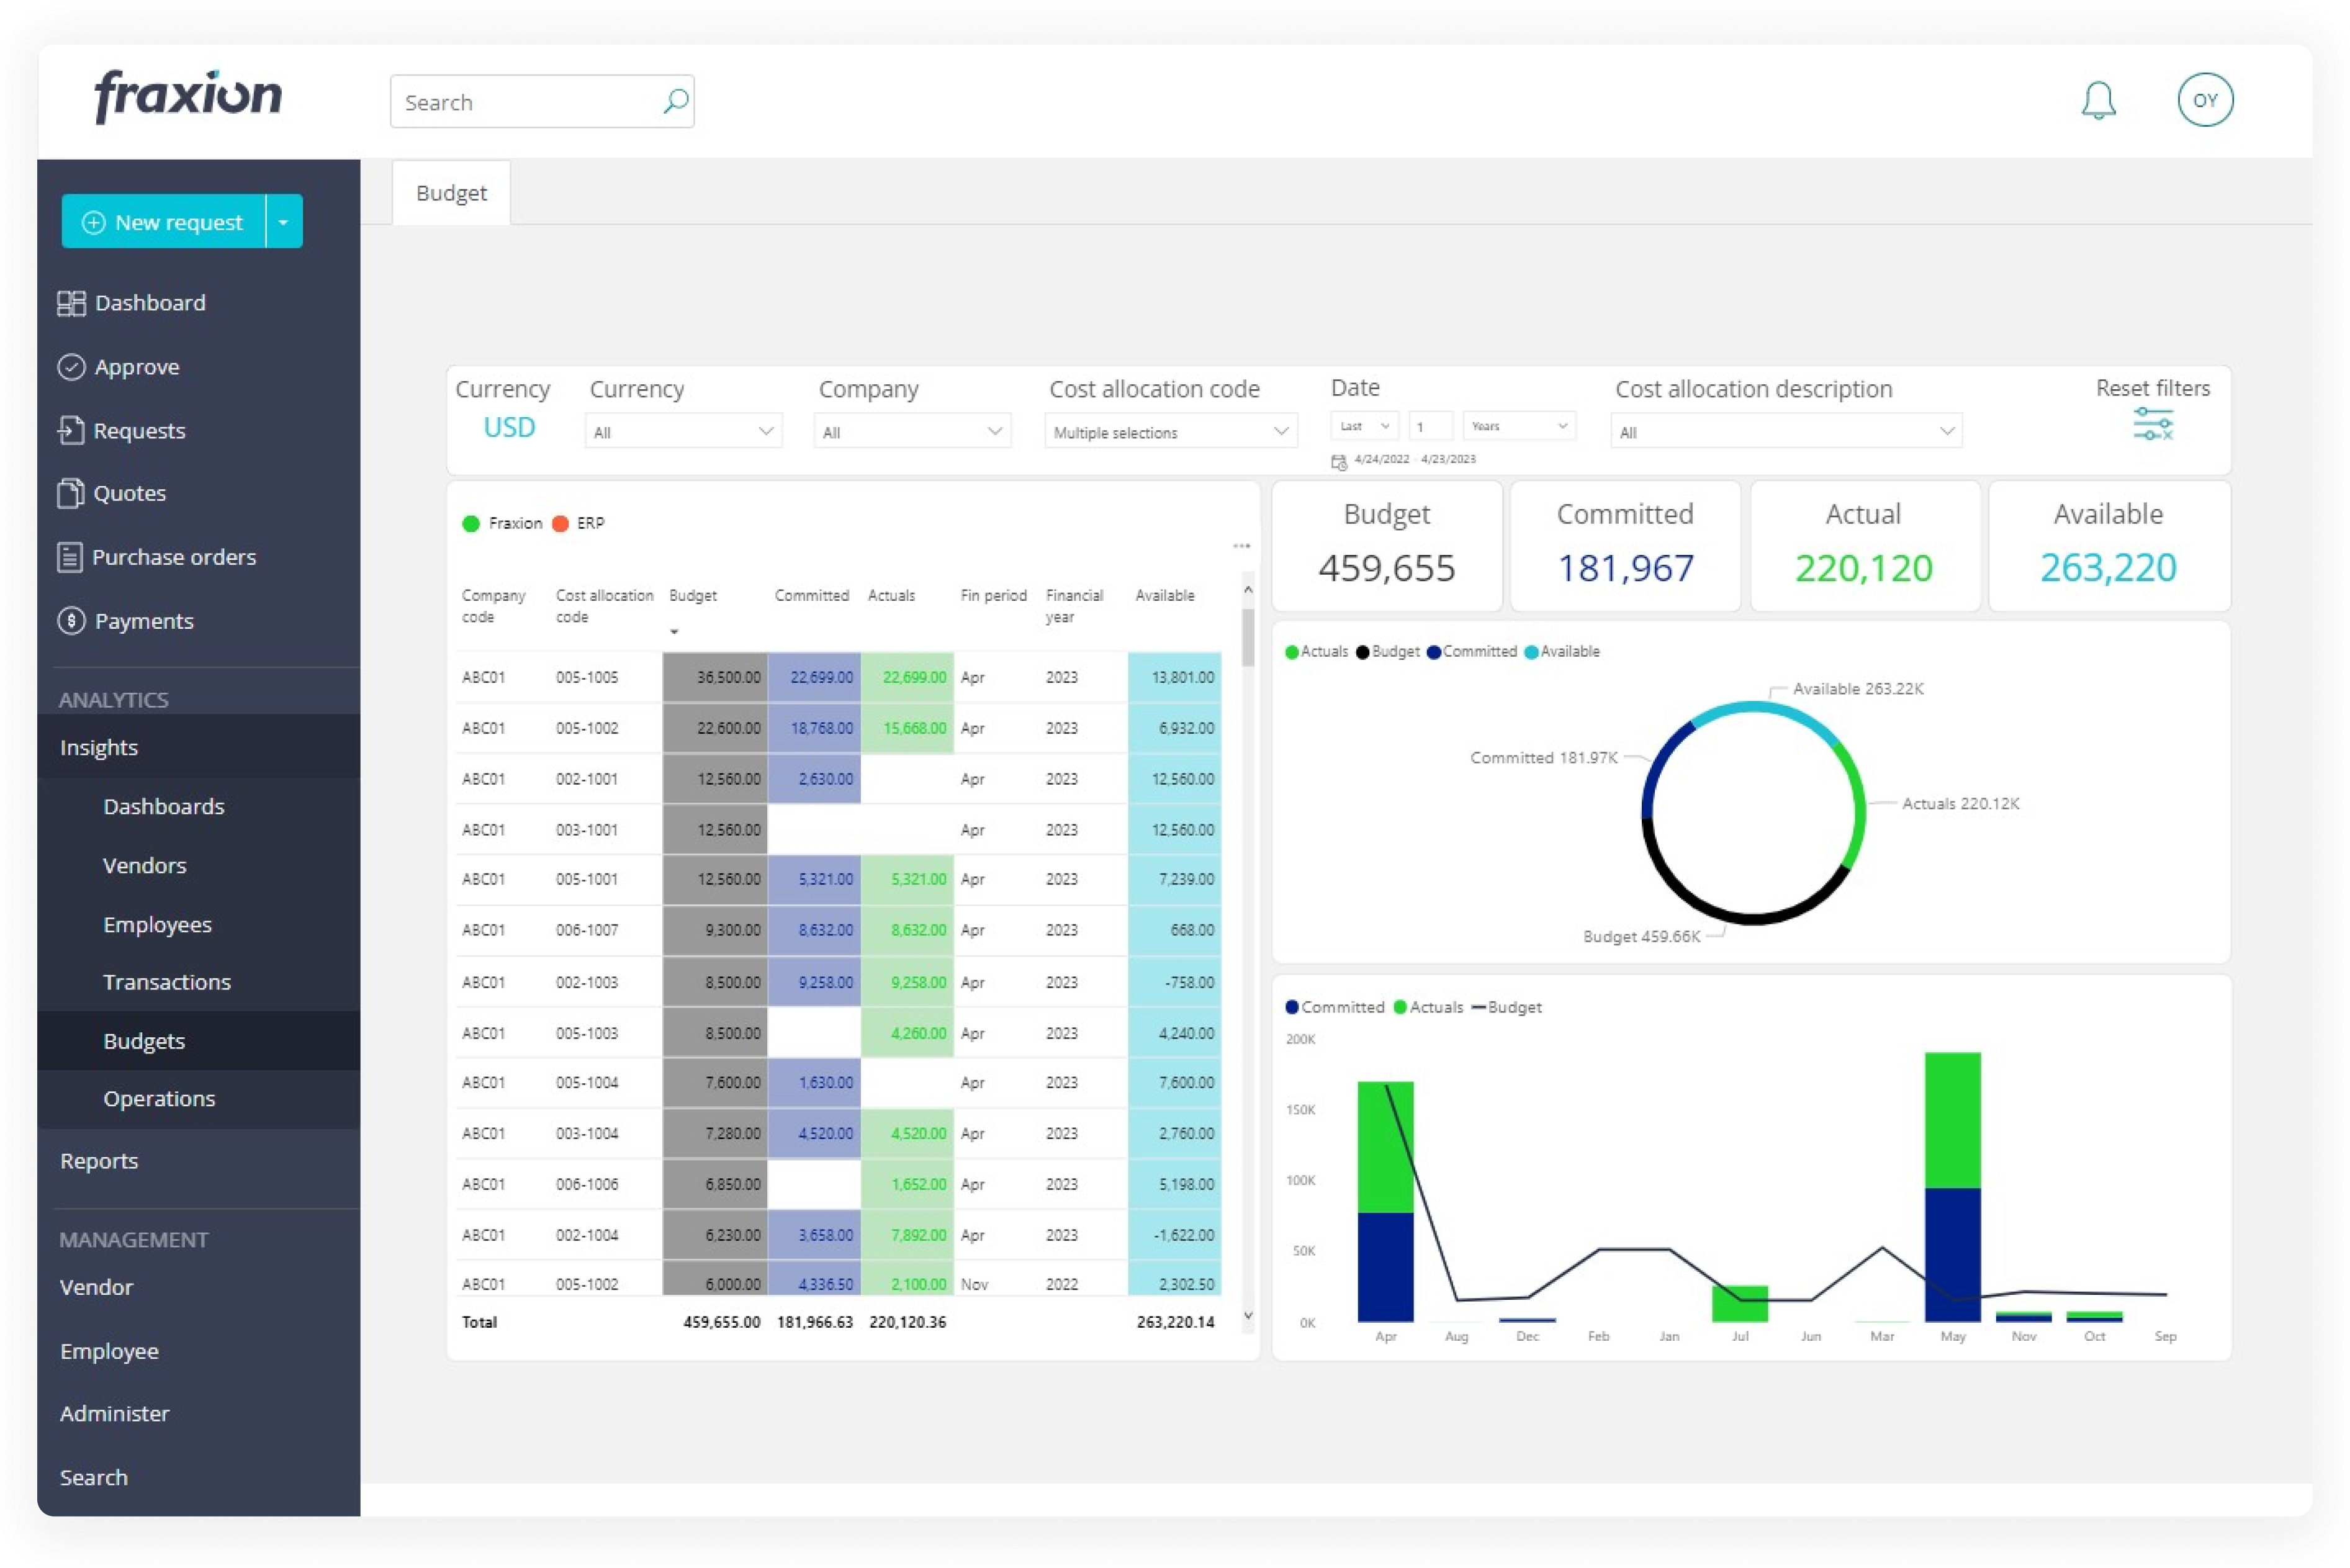
Task: Open Search in the sidebar
Action: click(94, 1477)
